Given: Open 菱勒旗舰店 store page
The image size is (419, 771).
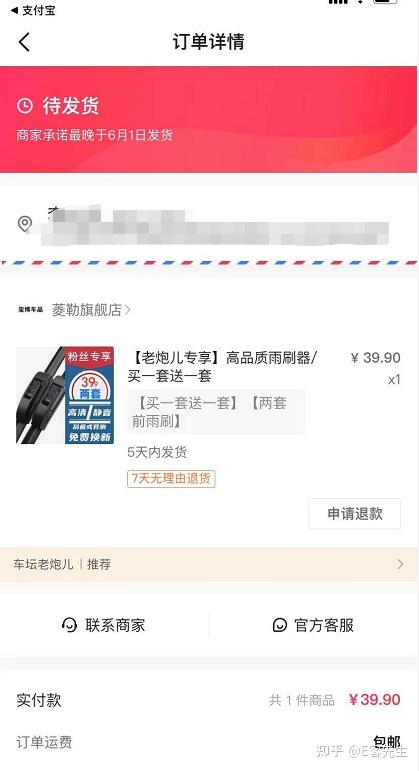Looking at the screenshot, I should point(87,309).
